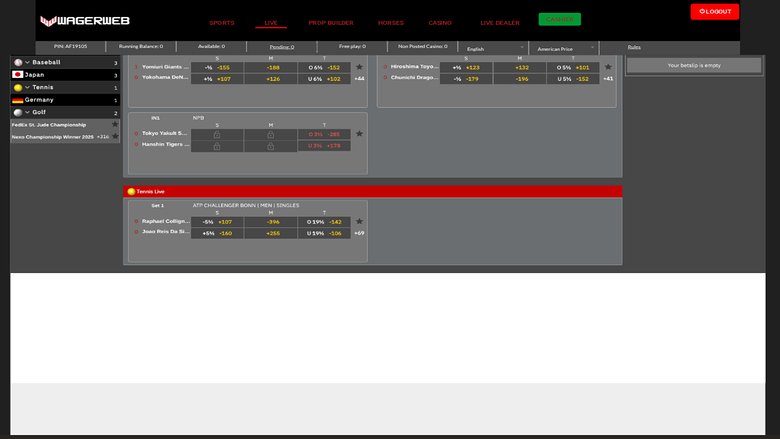The width and height of the screenshot is (780, 439).
Task: Star the Raphael Collignon tennis match
Action: 359,221
